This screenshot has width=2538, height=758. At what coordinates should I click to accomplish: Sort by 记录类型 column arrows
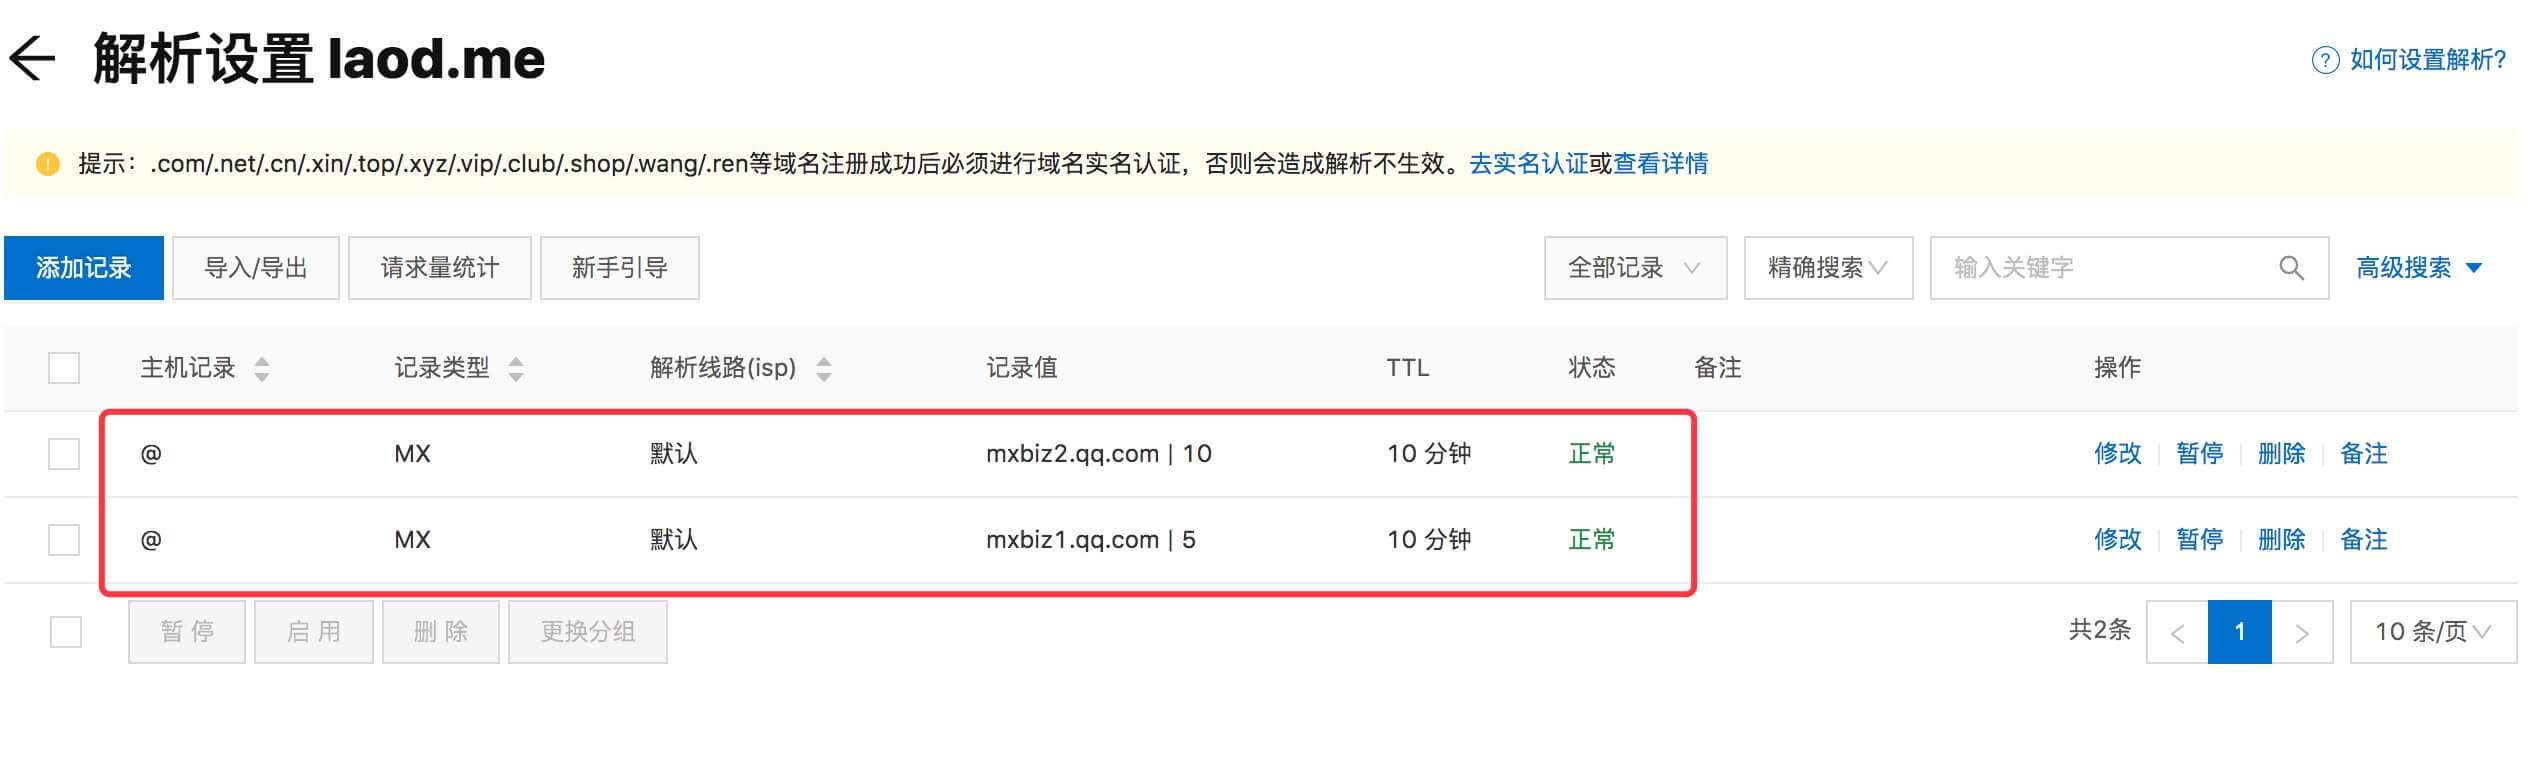[x=516, y=369]
